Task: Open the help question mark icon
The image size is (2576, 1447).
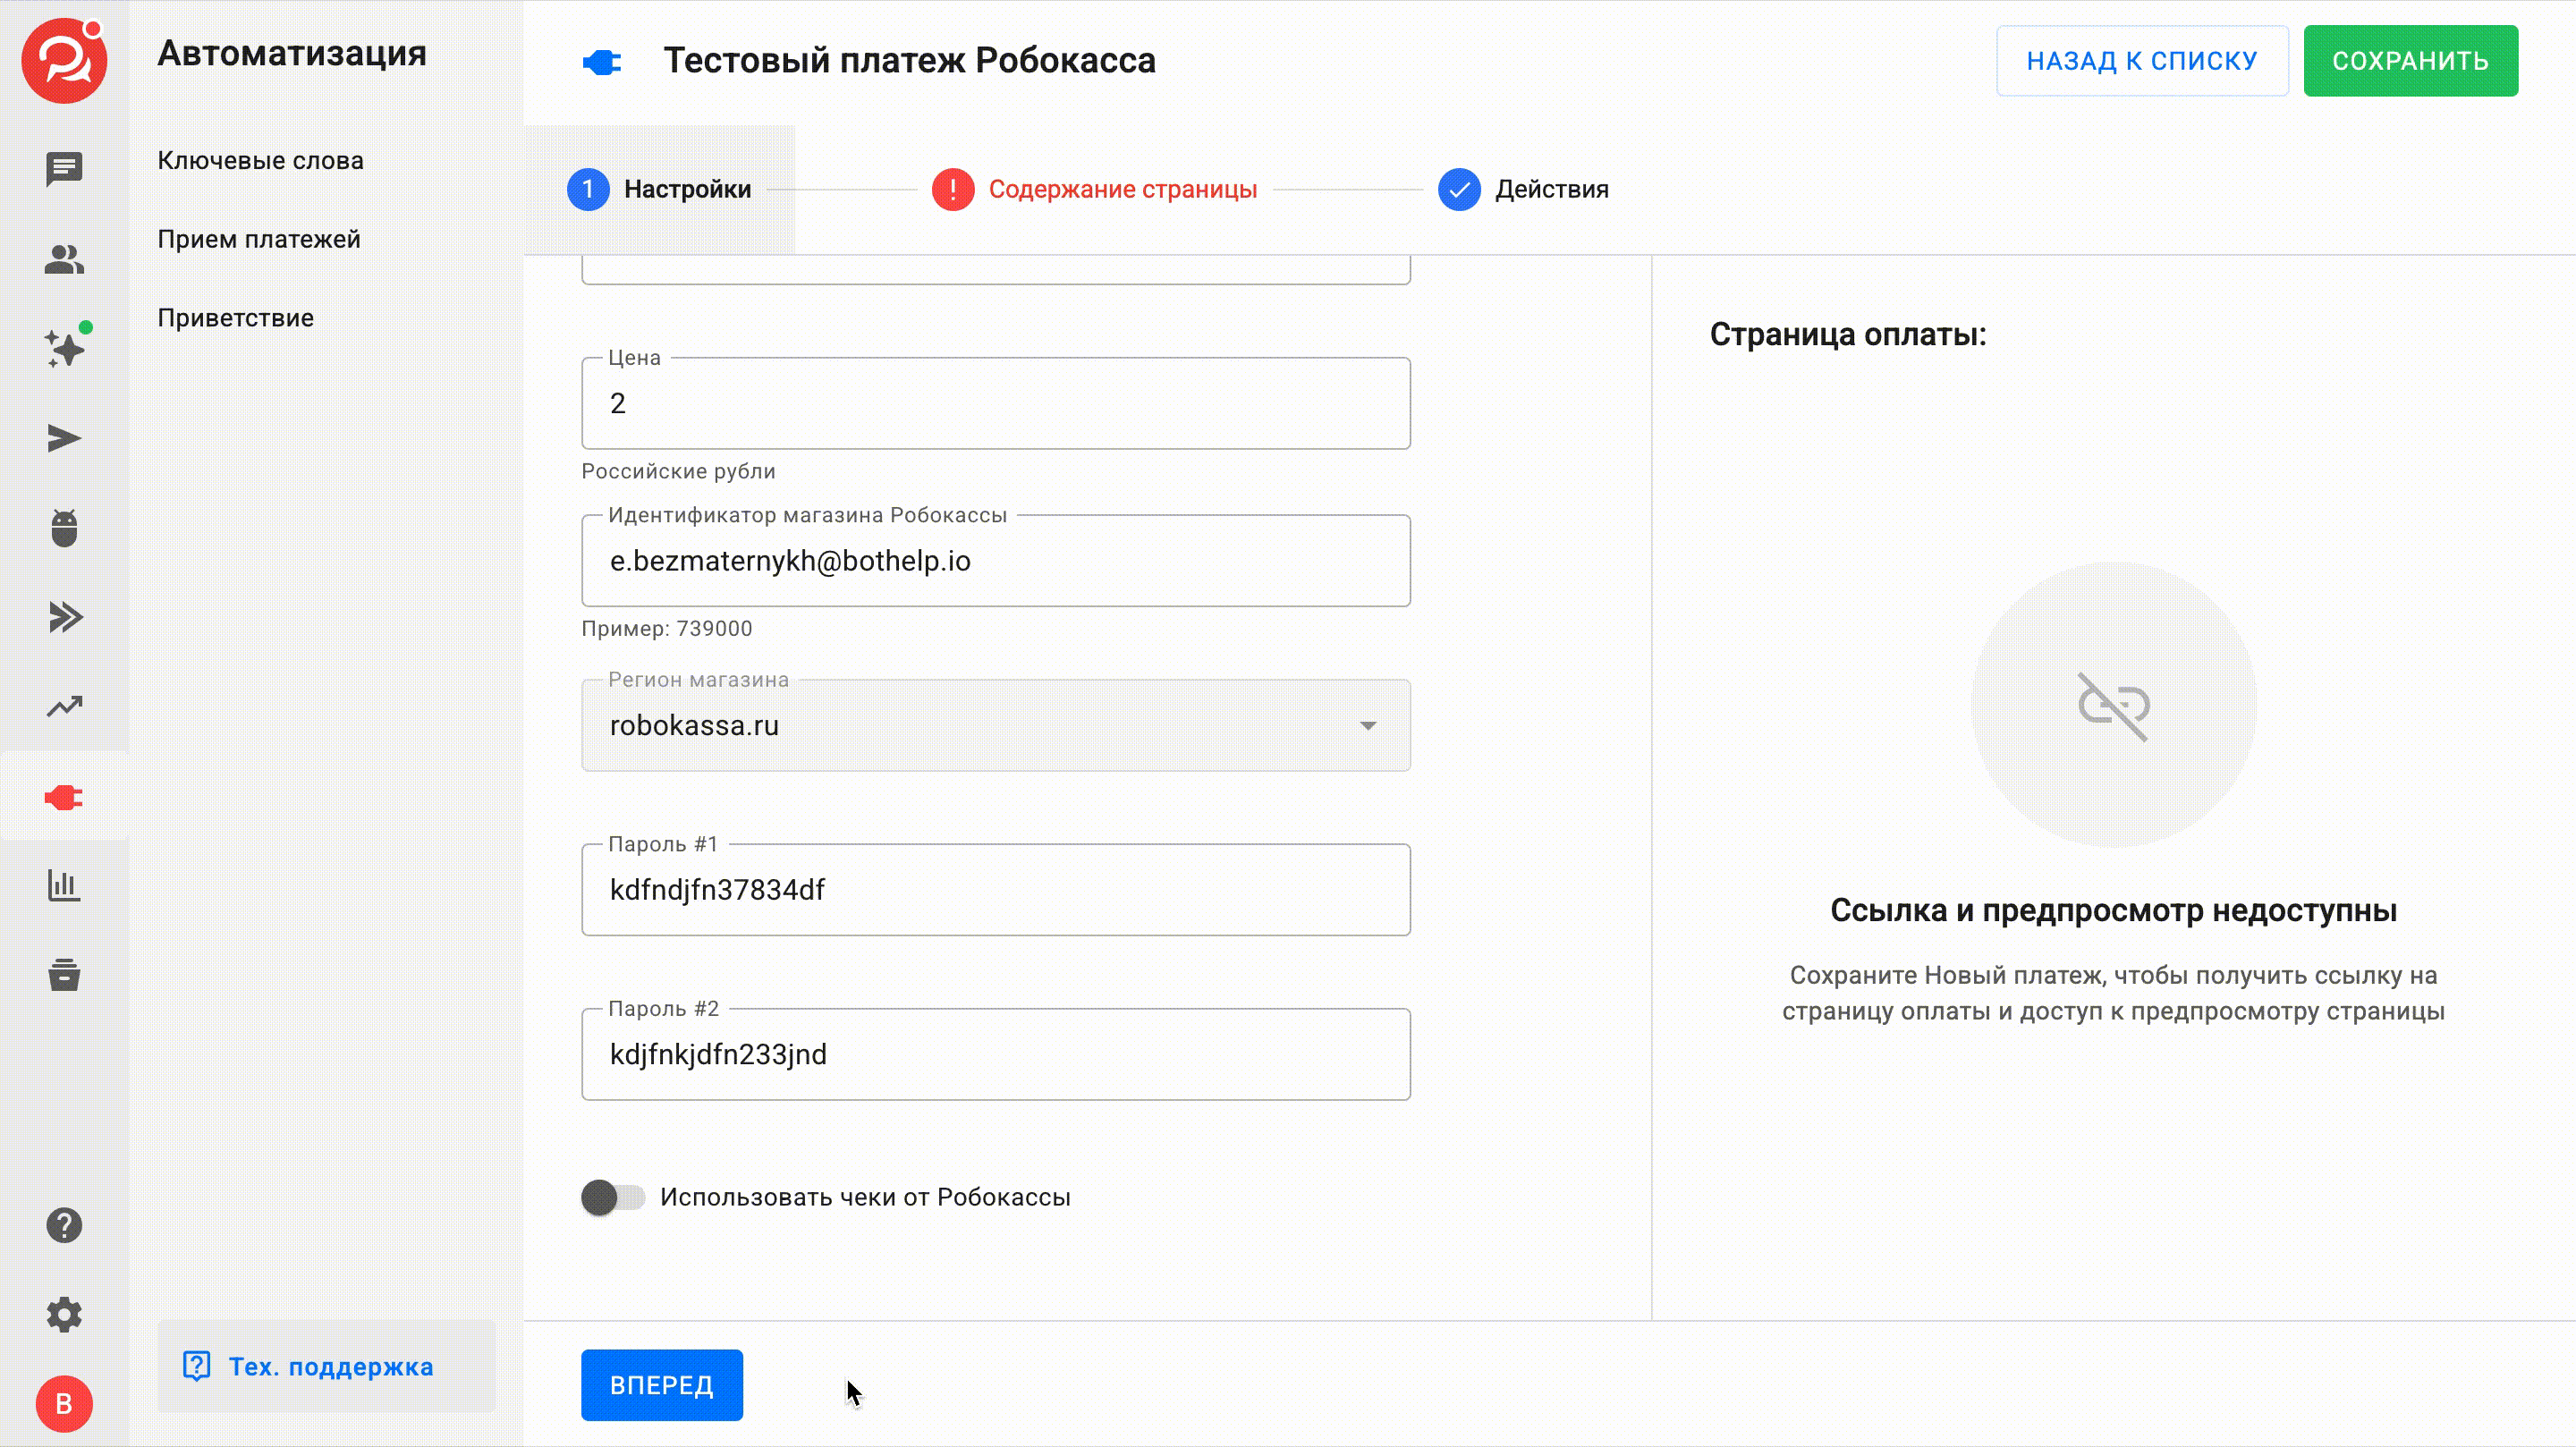Action: pyautogui.click(x=64, y=1225)
